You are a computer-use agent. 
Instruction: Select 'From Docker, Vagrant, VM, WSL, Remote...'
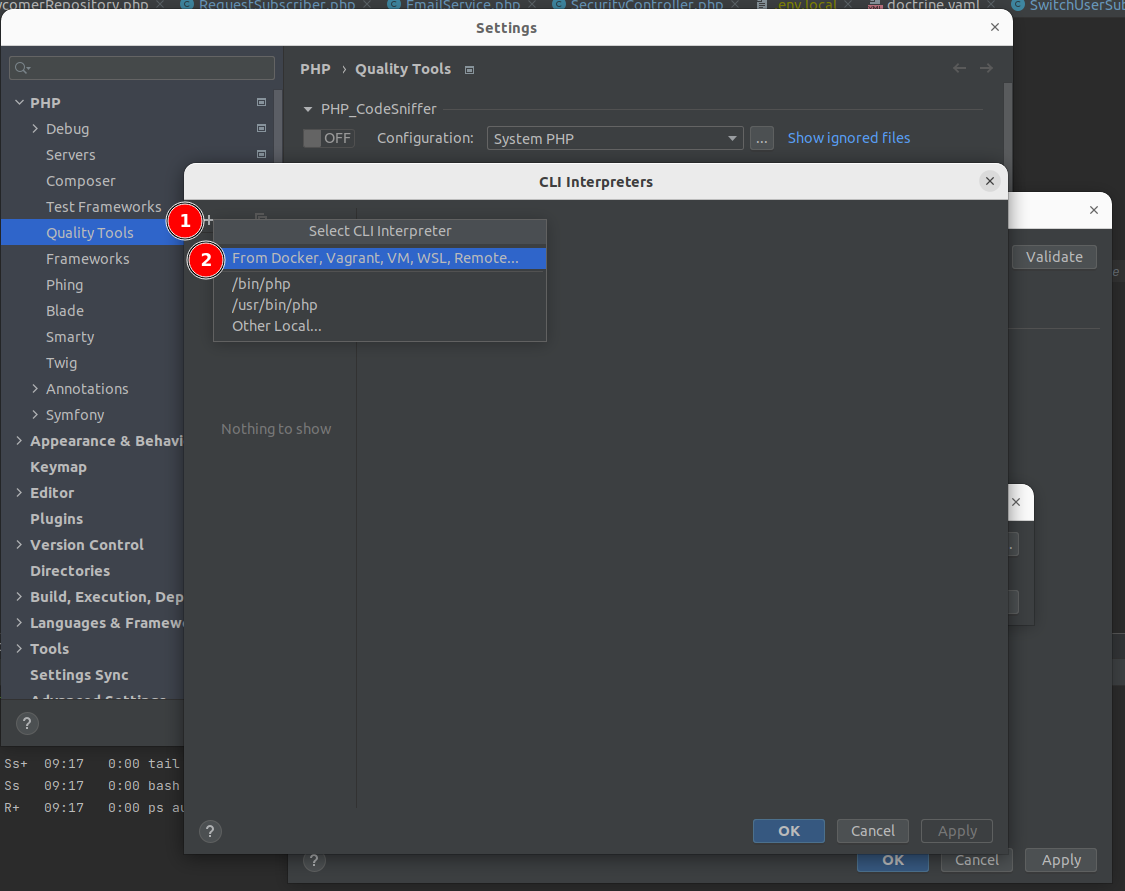375,258
